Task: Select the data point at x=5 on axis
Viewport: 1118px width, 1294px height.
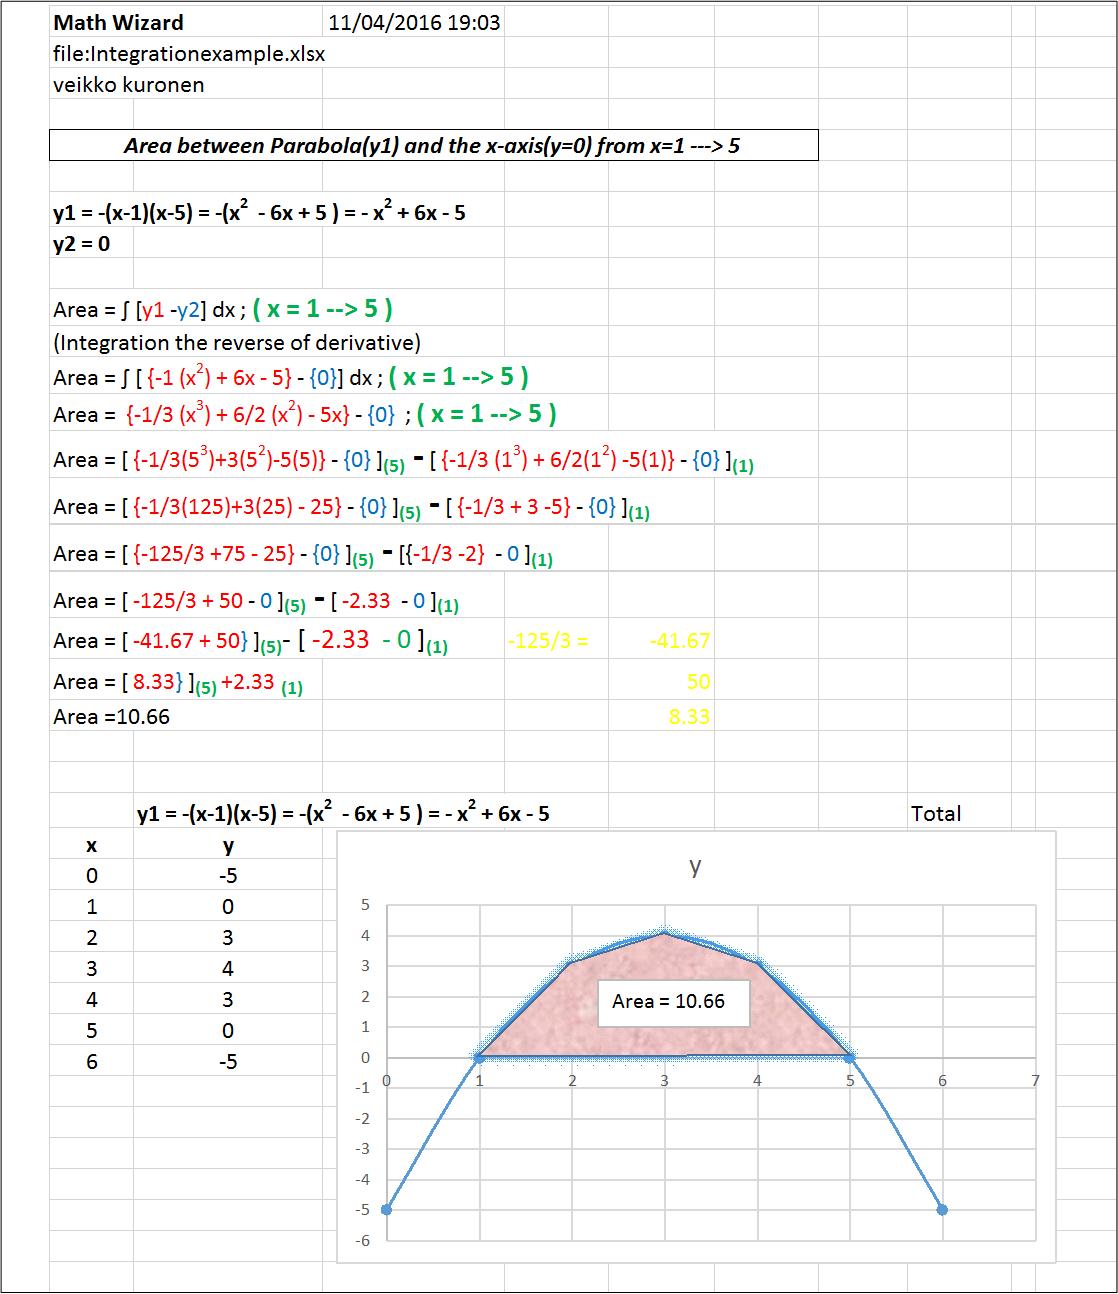Action: tap(850, 1057)
